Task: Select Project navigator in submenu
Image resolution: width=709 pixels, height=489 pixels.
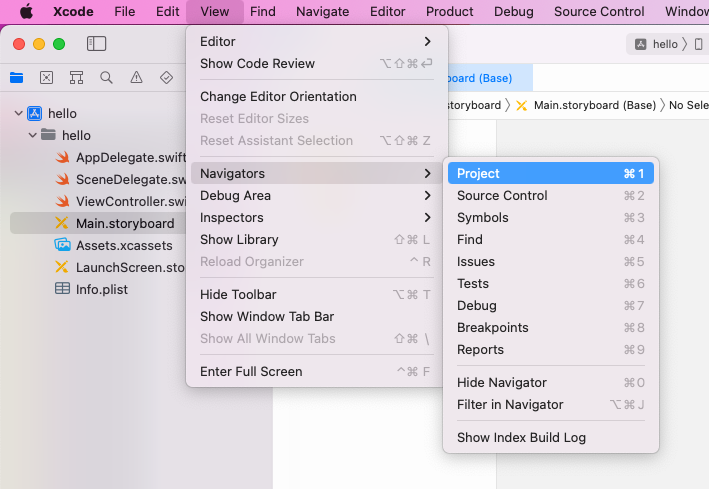Action: (x=551, y=173)
